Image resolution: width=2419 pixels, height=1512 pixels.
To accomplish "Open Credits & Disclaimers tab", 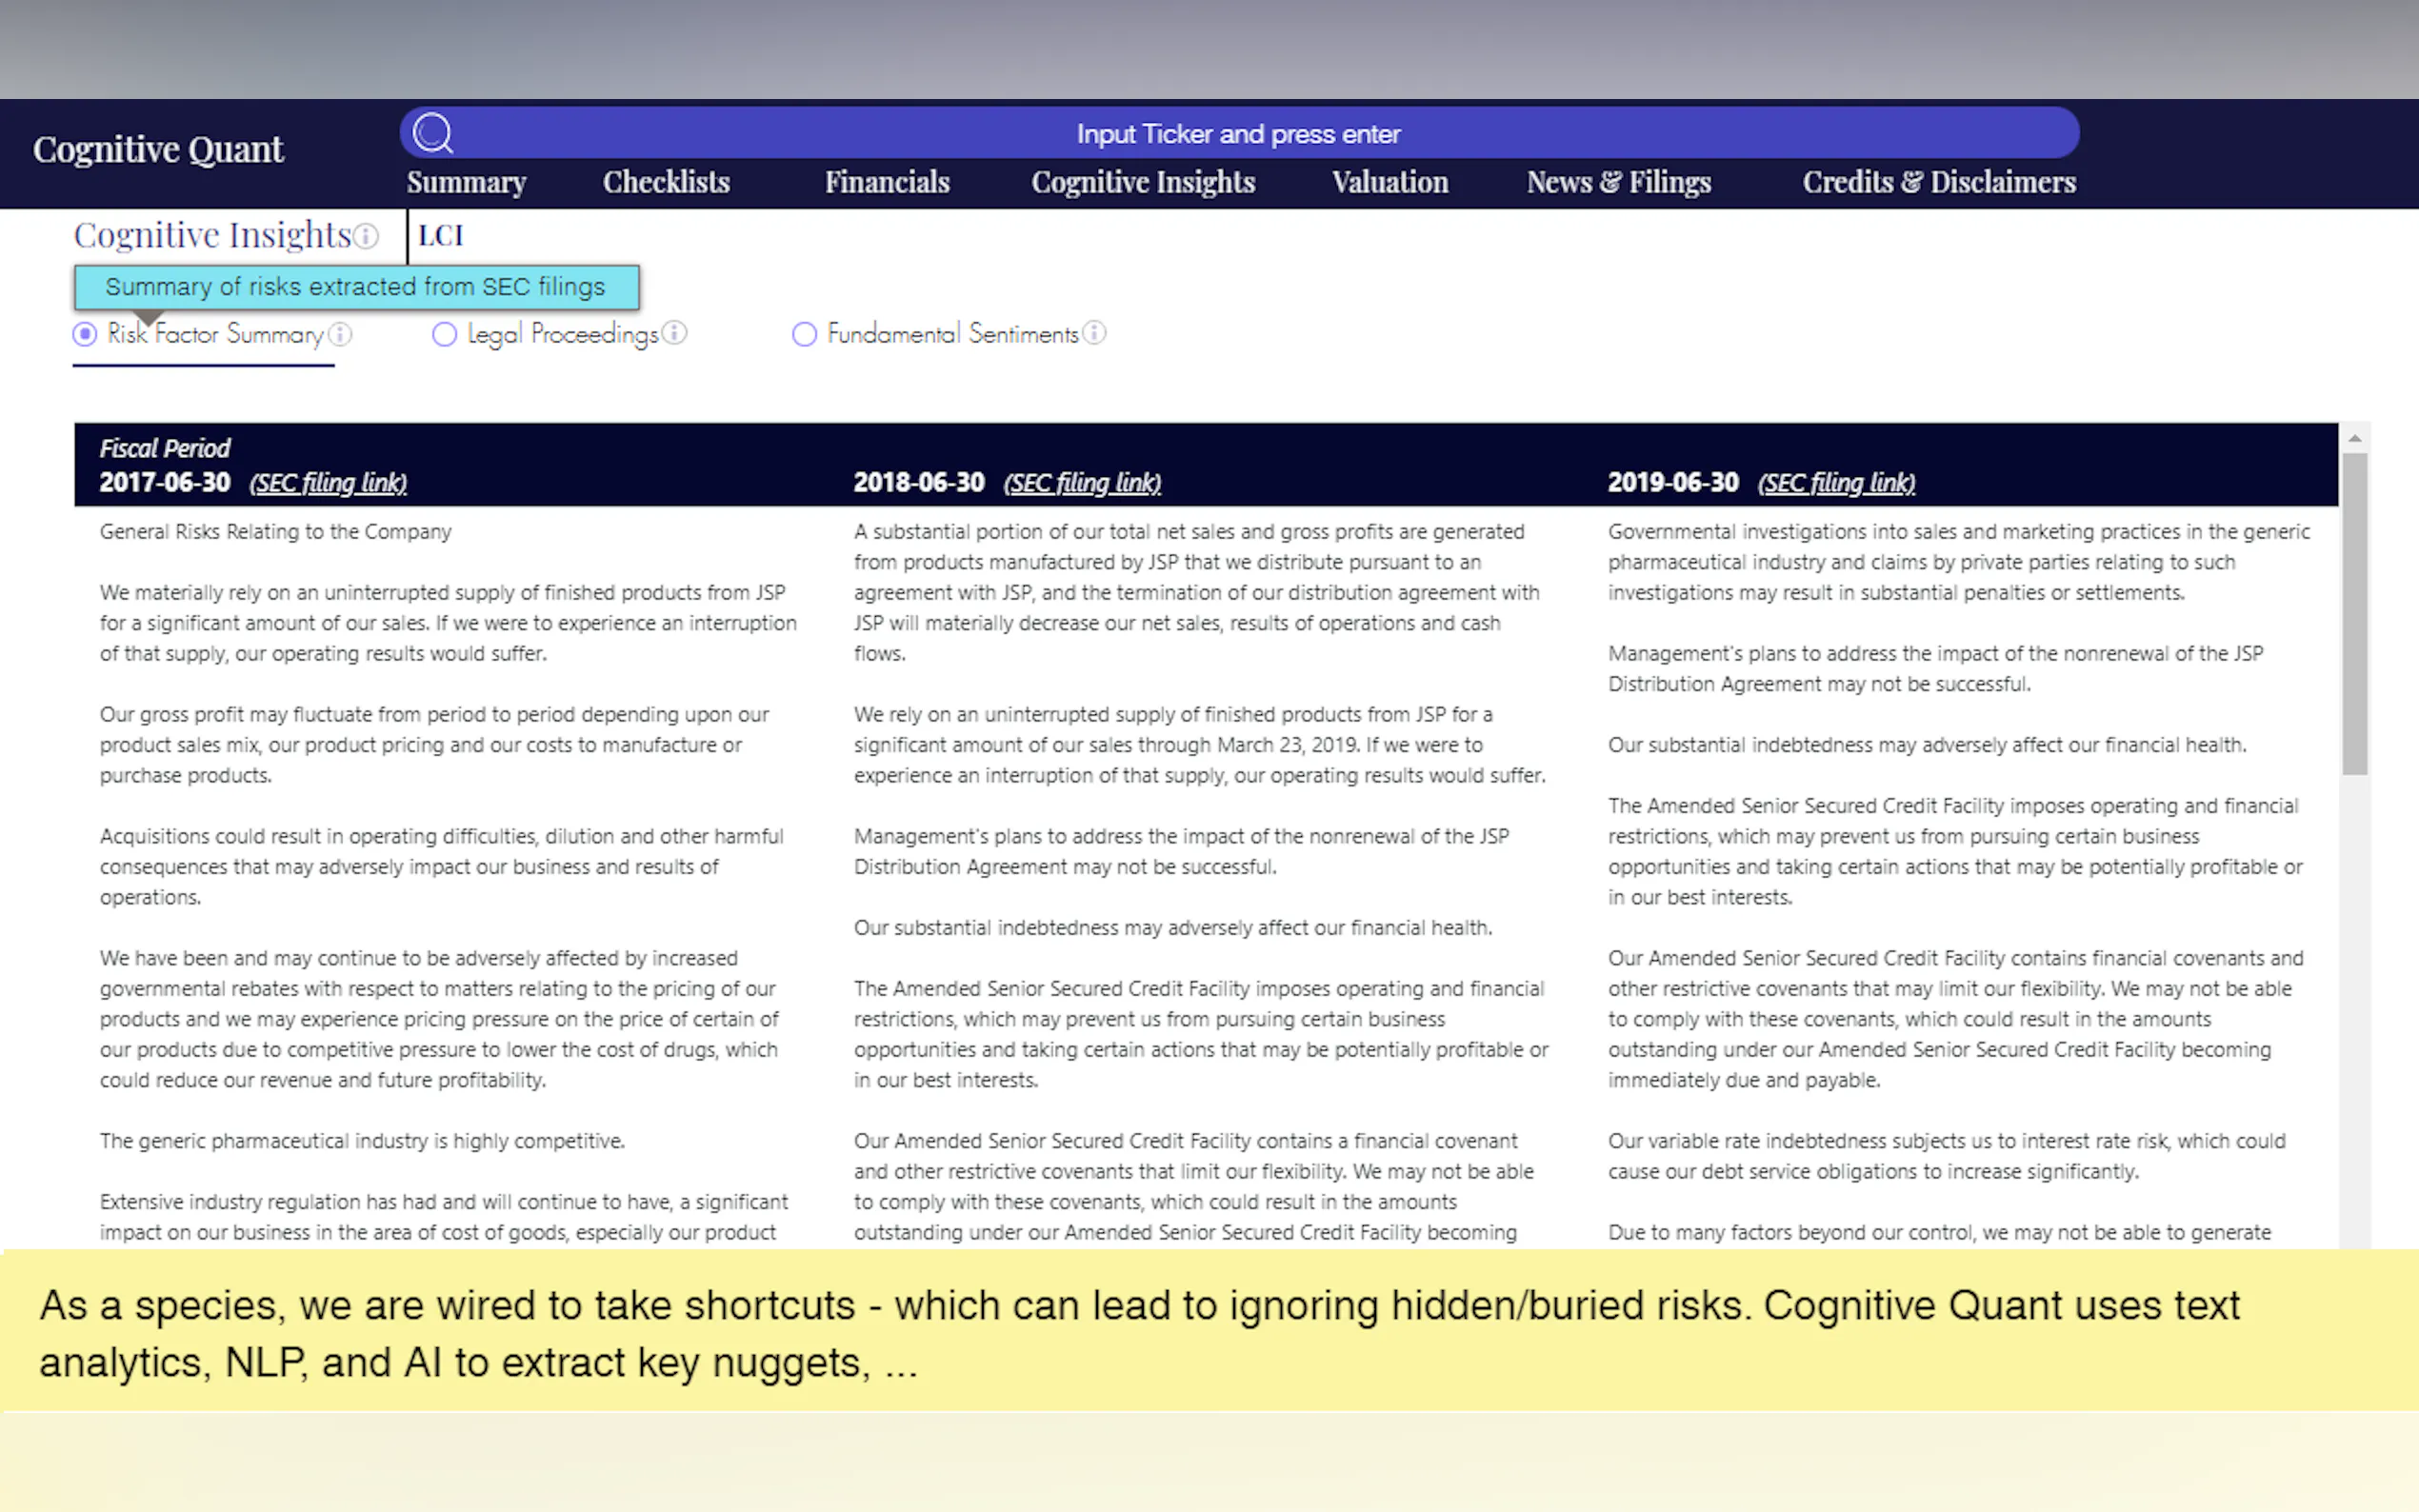I will click(1939, 182).
